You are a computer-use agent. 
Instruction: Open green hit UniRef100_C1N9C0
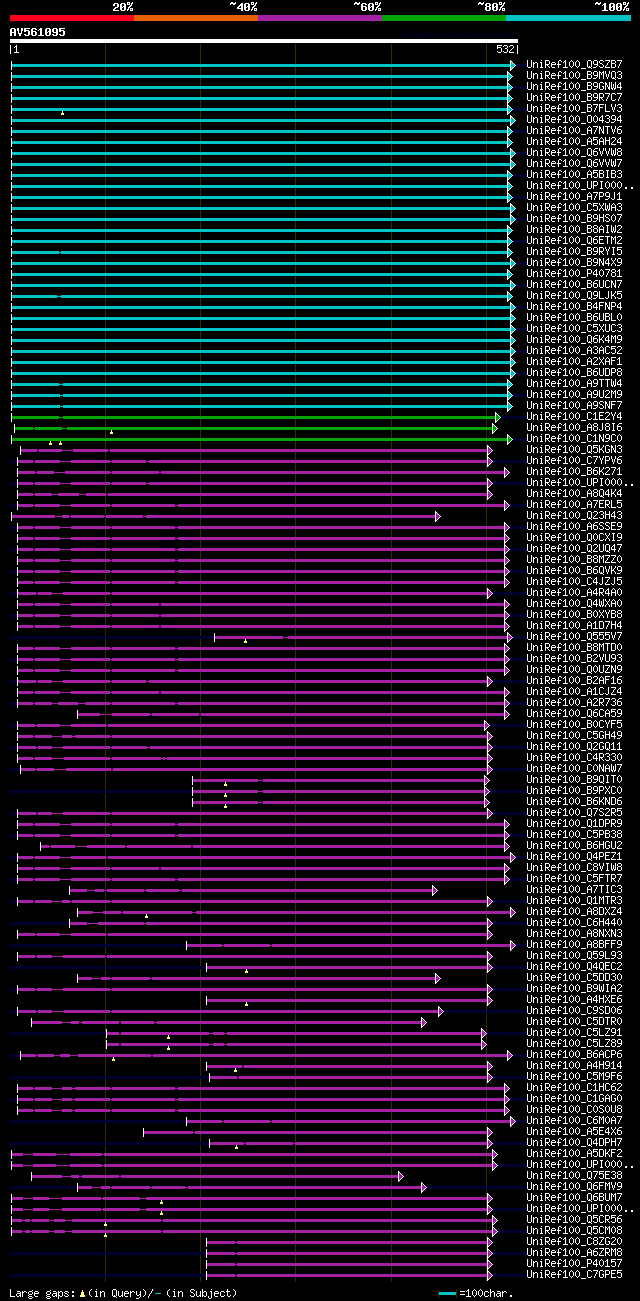(573, 438)
